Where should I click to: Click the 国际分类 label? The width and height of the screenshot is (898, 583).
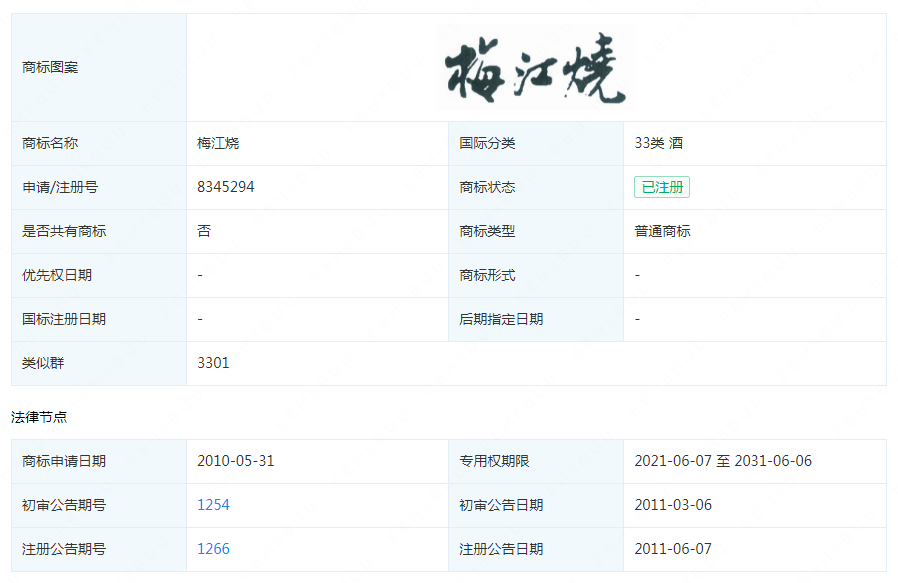pos(487,143)
